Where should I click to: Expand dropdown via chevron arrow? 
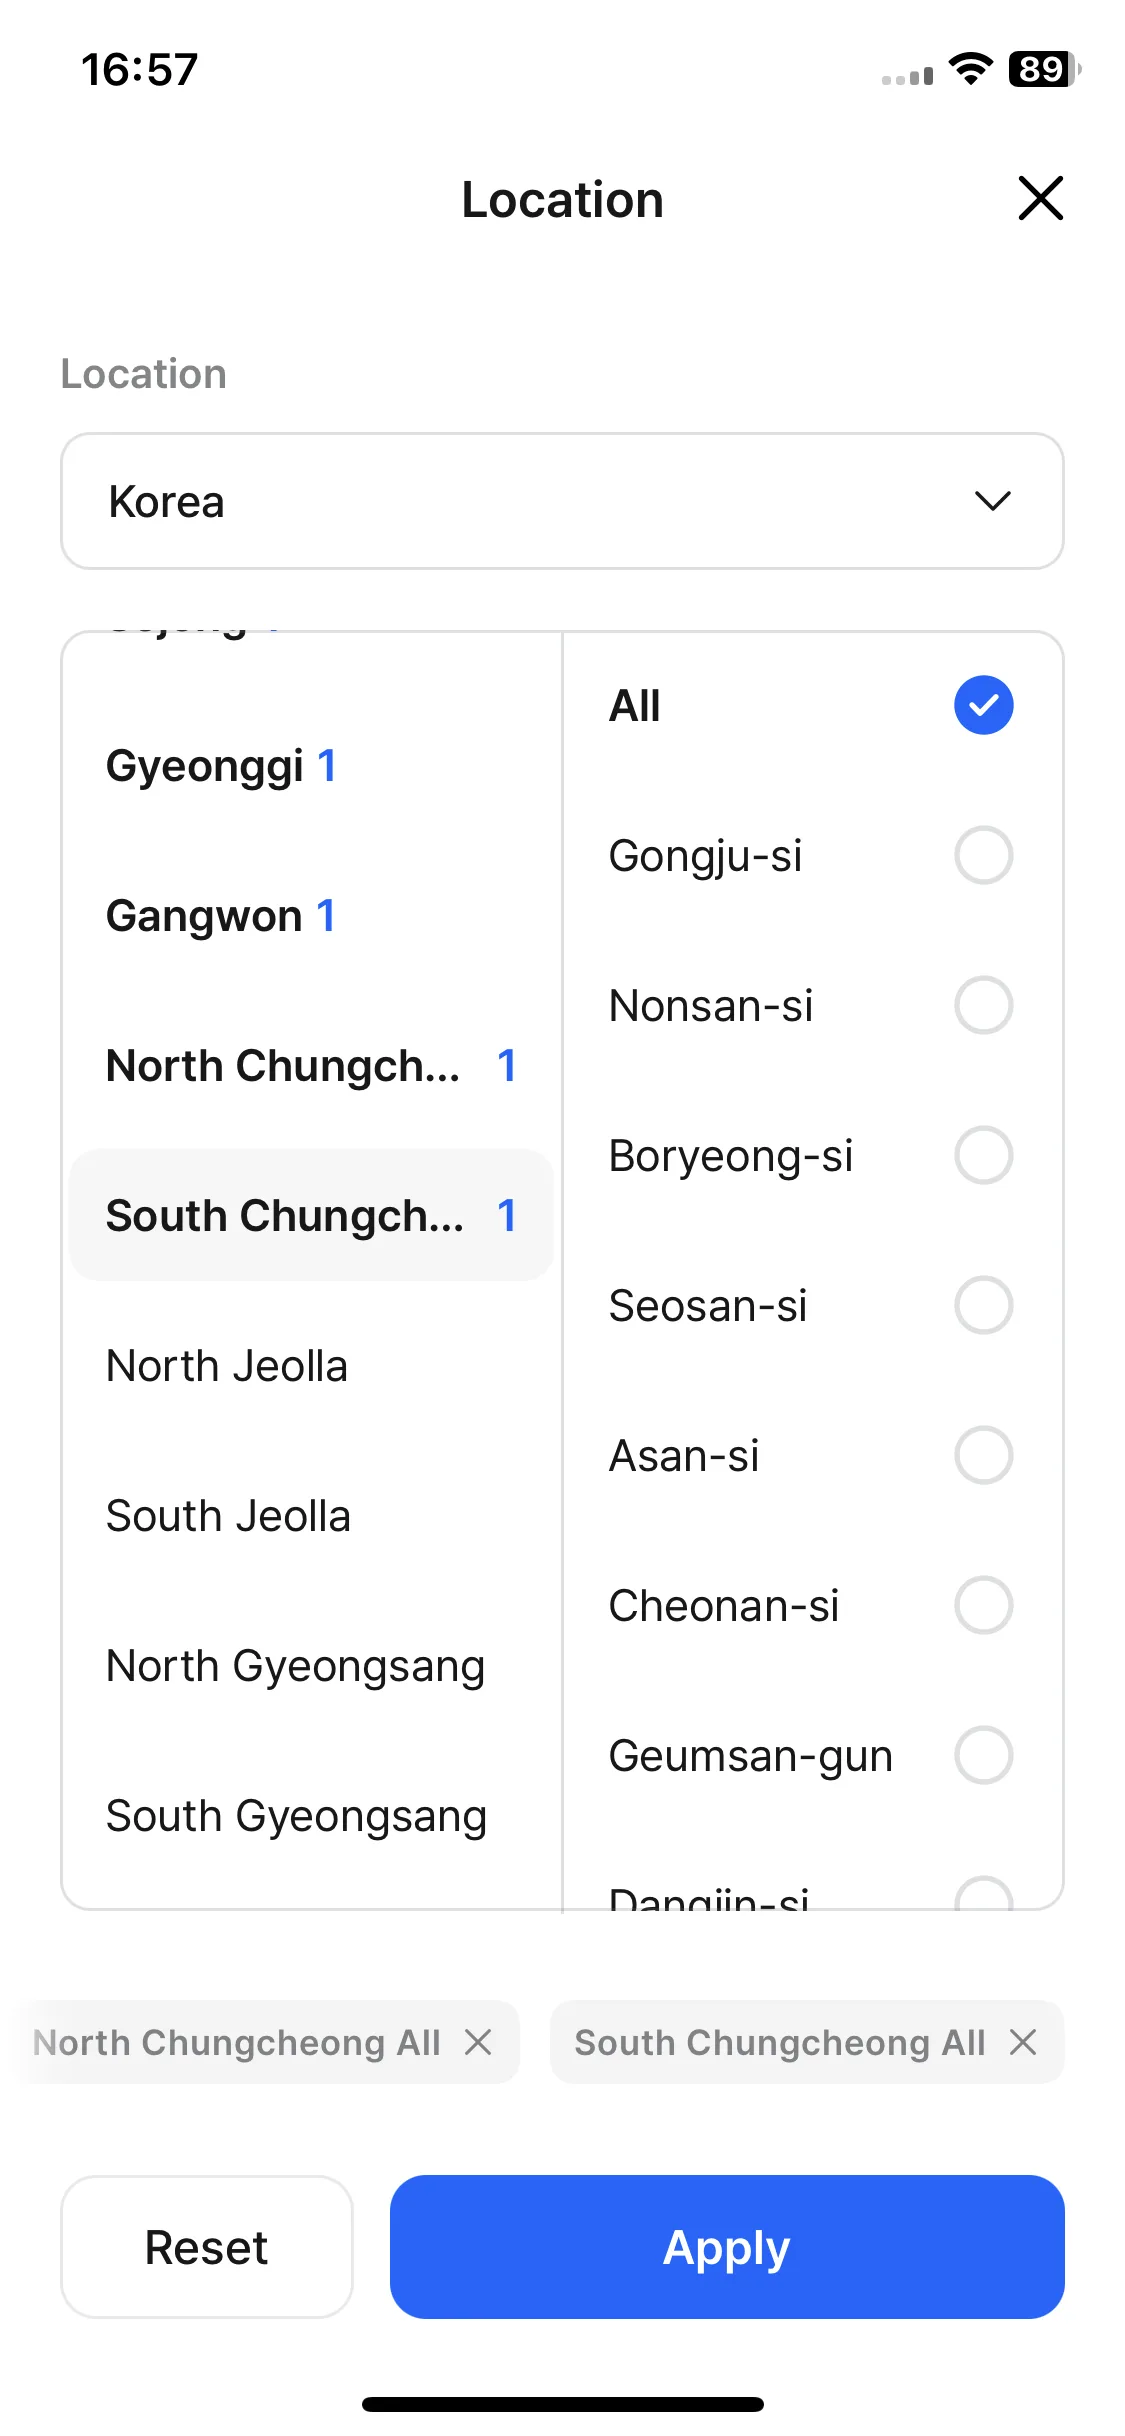pos(993,501)
